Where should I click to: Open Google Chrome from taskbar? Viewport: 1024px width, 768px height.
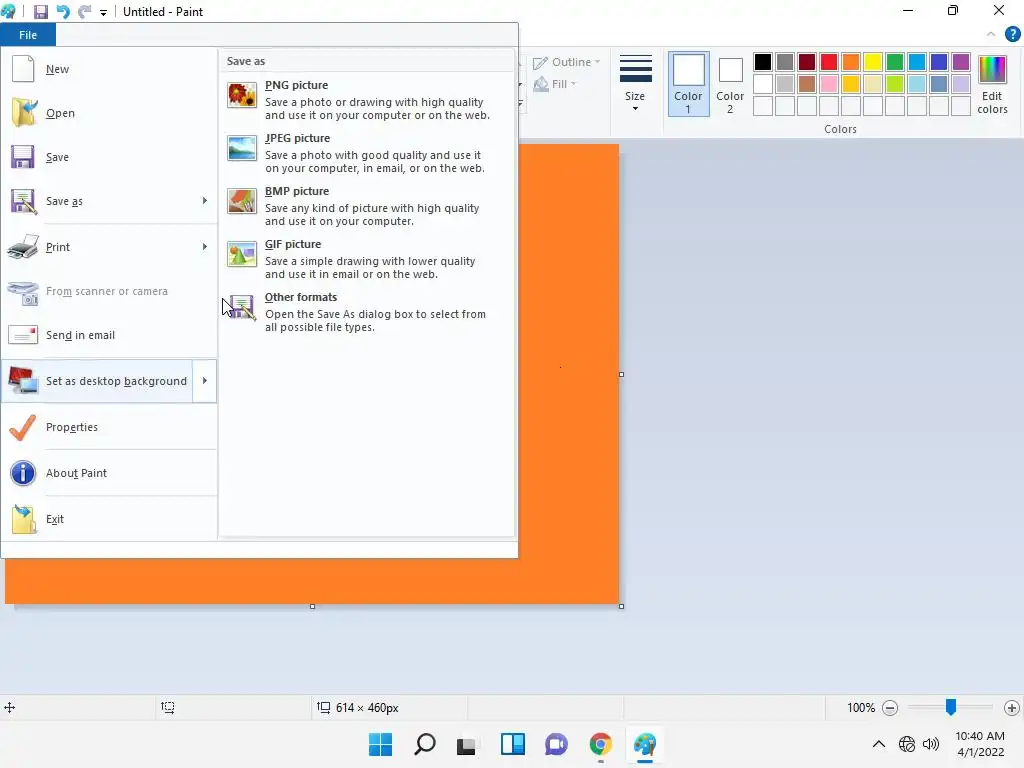[600, 744]
